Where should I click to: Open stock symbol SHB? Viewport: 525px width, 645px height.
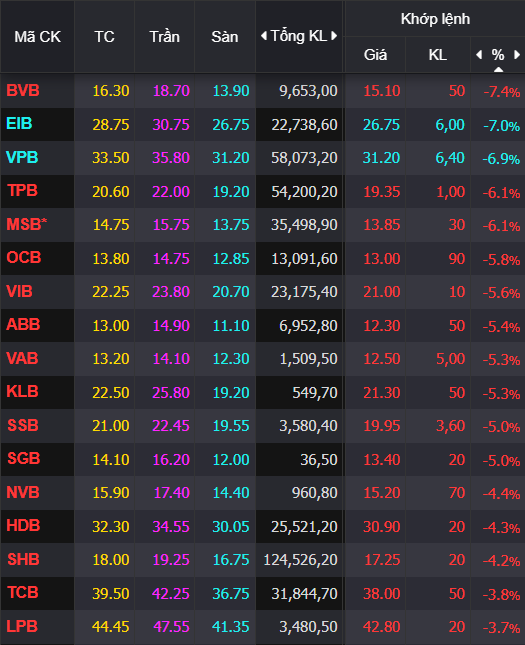click(23, 559)
